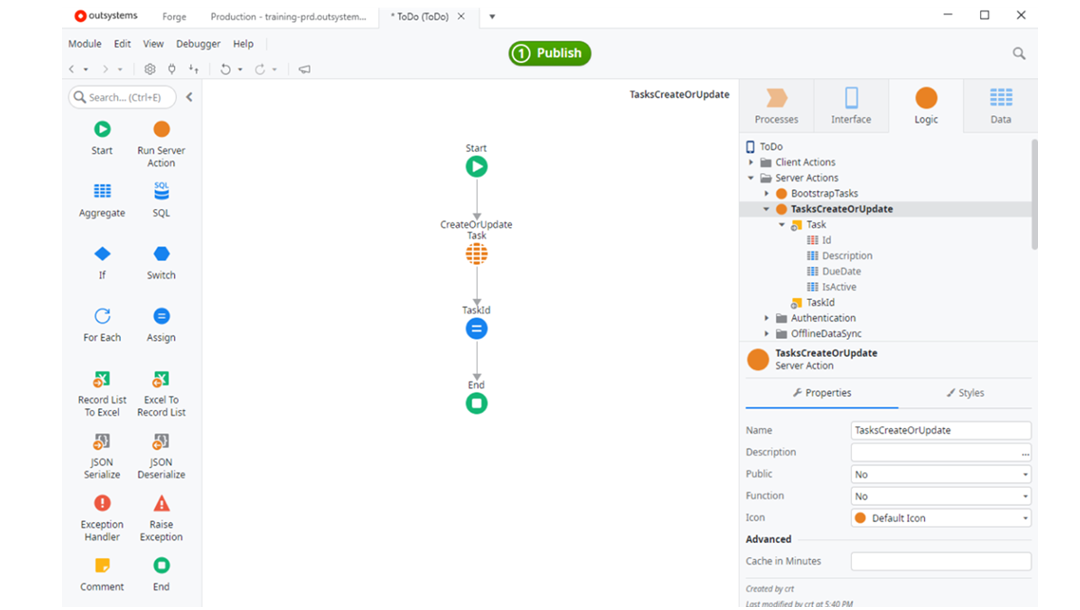Switch to the Styles properties tab

(965, 393)
